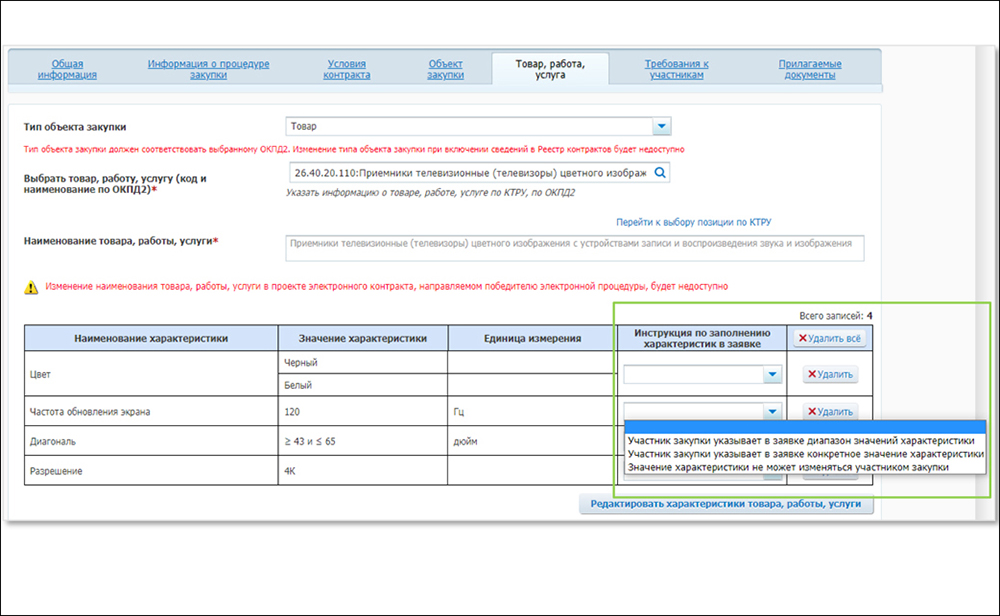Open 'Объект закупки' tab
This screenshot has height=616, width=1000.
coord(445,69)
